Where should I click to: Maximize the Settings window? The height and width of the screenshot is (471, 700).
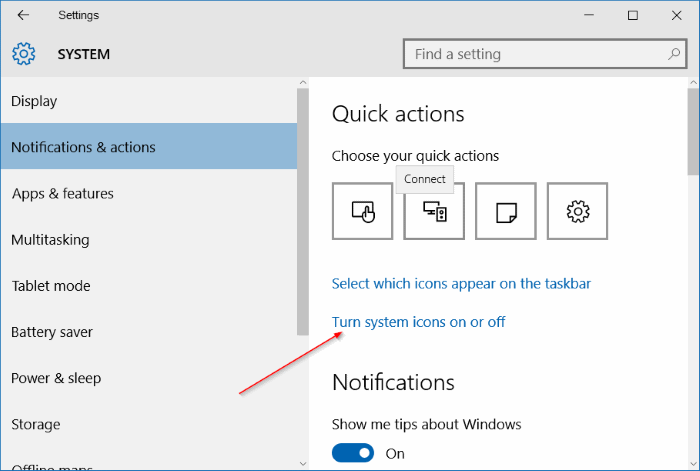(x=632, y=15)
